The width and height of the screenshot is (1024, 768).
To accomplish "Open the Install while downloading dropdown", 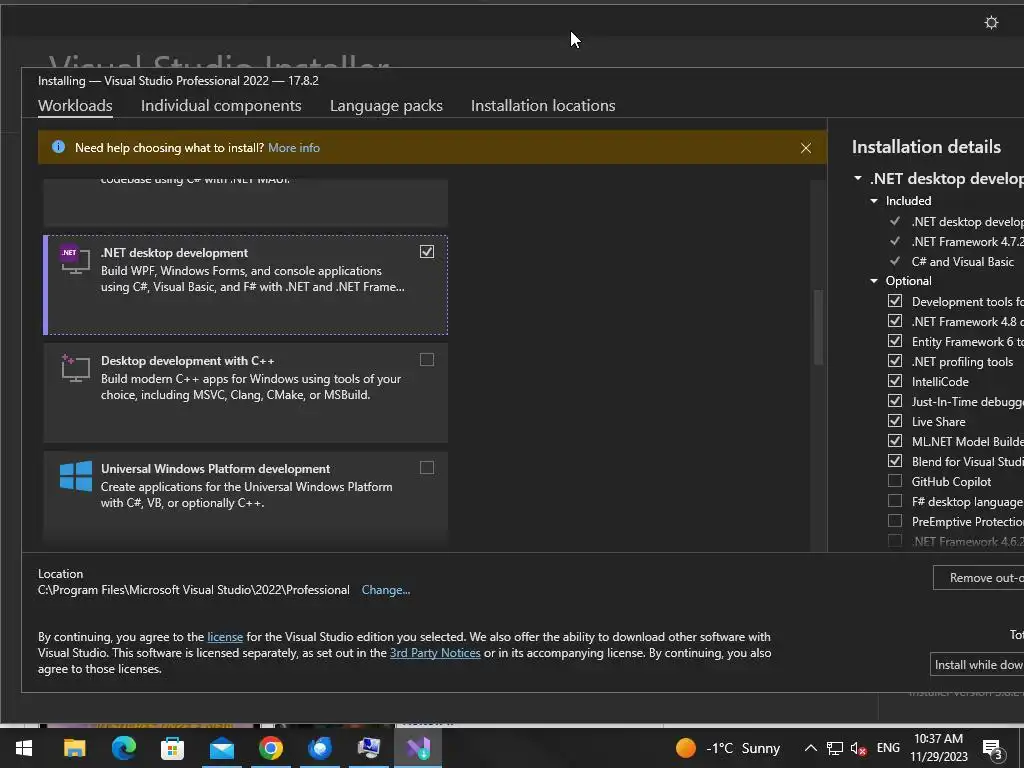I will 977,665.
